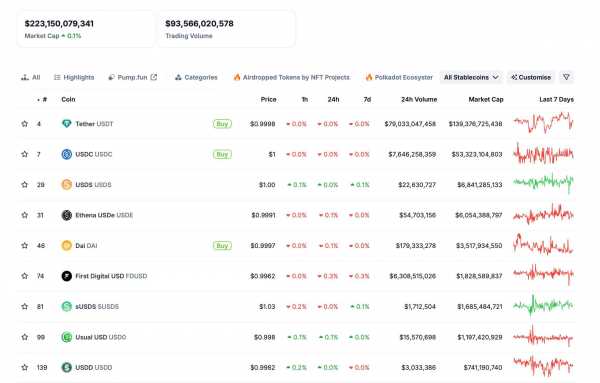
Task: Open the All Stablecoins dropdown
Action: 471,77
